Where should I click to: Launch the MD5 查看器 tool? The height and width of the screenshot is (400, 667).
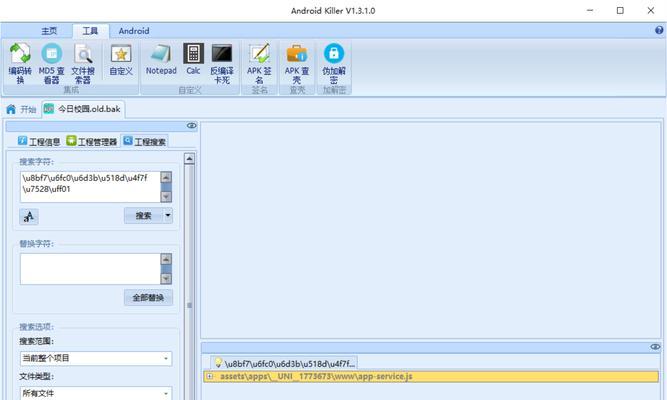(51, 63)
